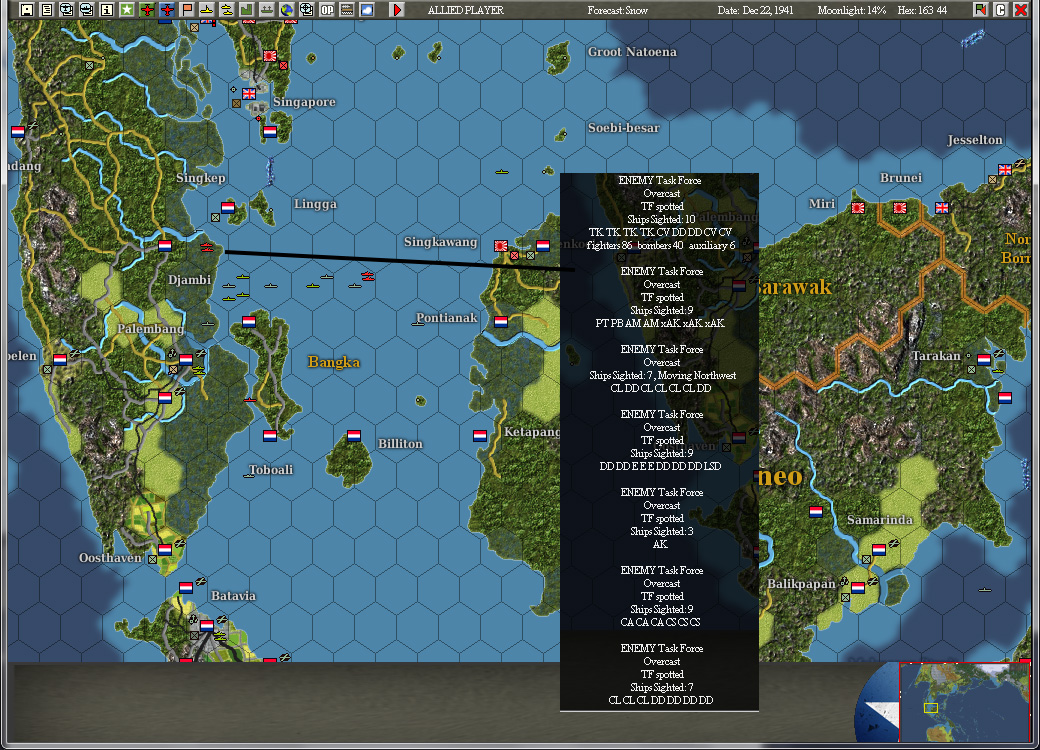The image size is (1040, 750).
Task: Open the OP operations report
Action: tap(327, 10)
